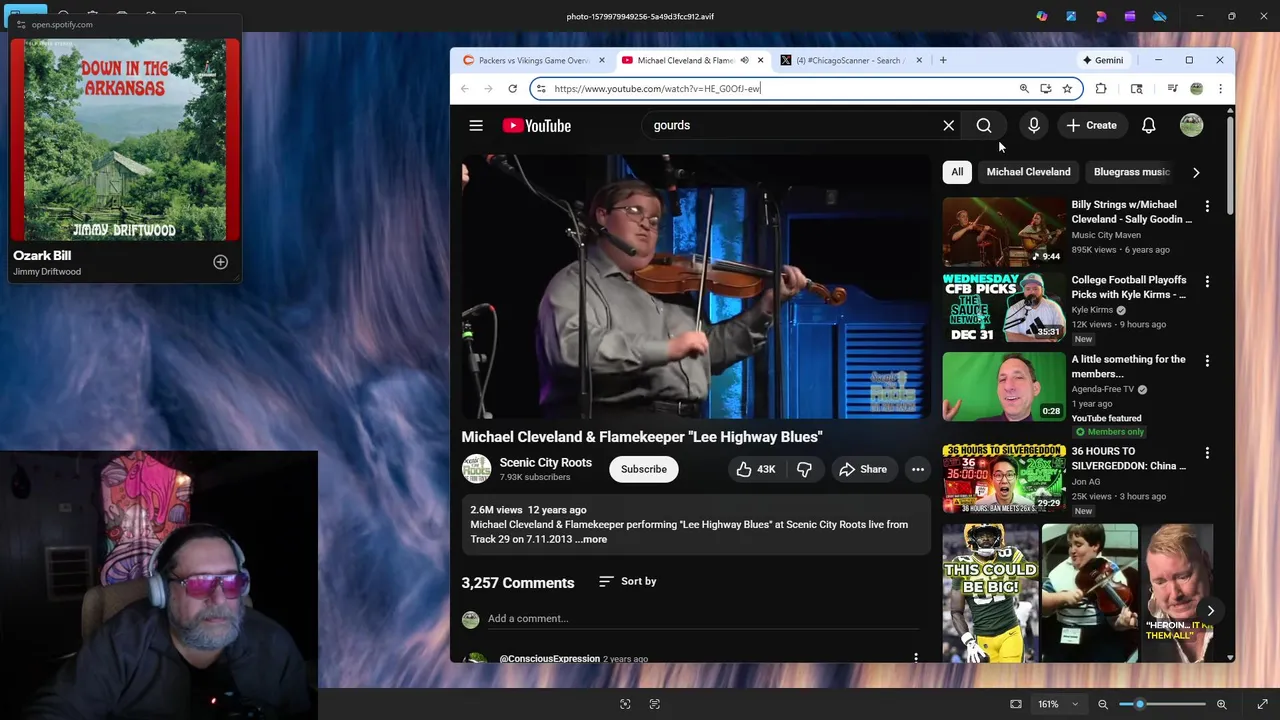
Task: Select the 'Bluegrass music' filter chip
Action: 1131,172
